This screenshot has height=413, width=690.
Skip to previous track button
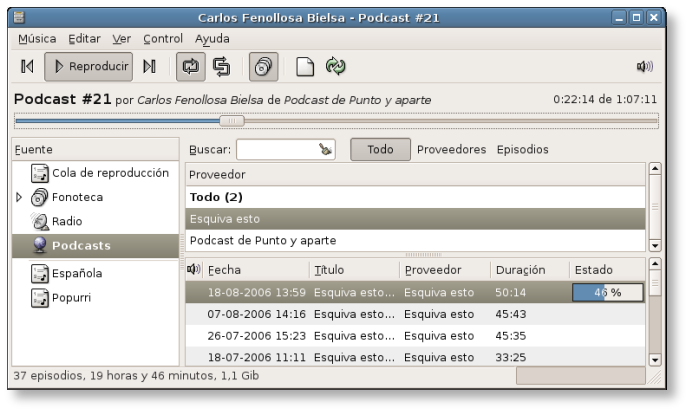coord(27,67)
